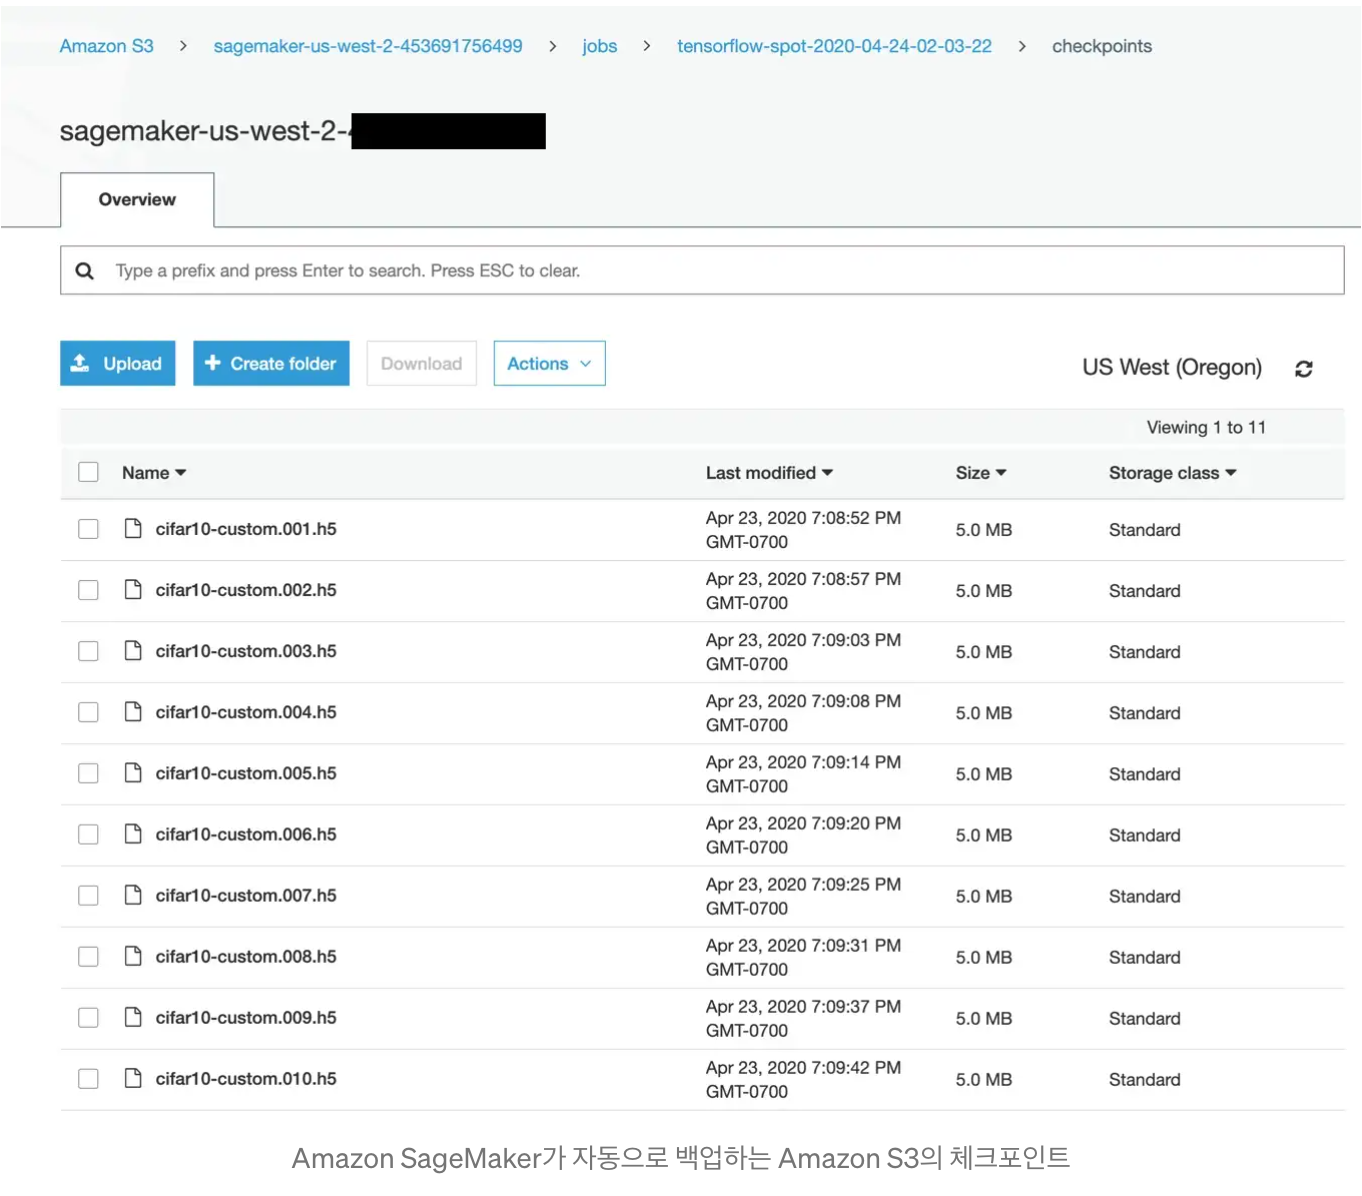Click the search magnifier icon in prefix field
Viewport: 1362px width, 1196px height.
point(85,271)
